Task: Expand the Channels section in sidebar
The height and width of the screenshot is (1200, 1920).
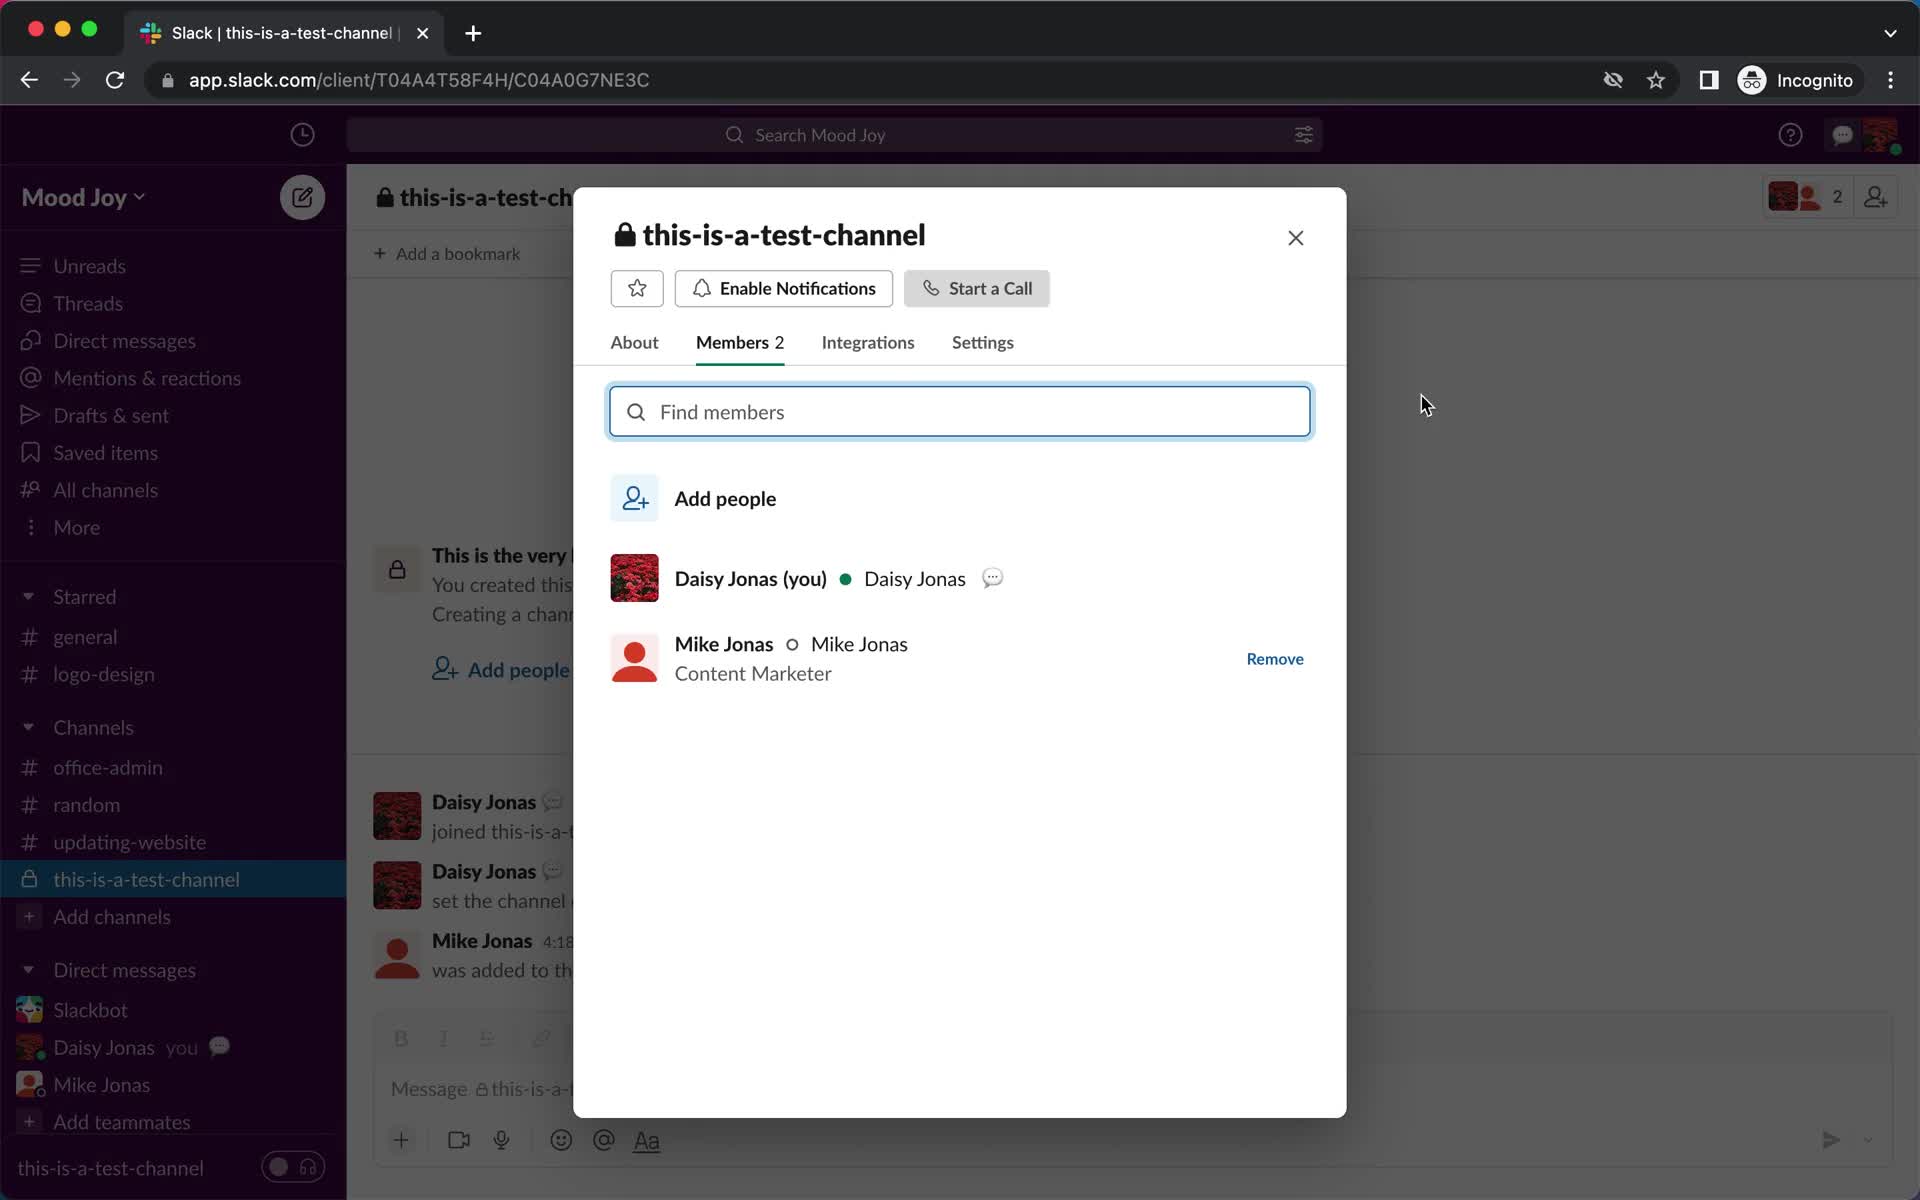Action: tap(28, 726)
